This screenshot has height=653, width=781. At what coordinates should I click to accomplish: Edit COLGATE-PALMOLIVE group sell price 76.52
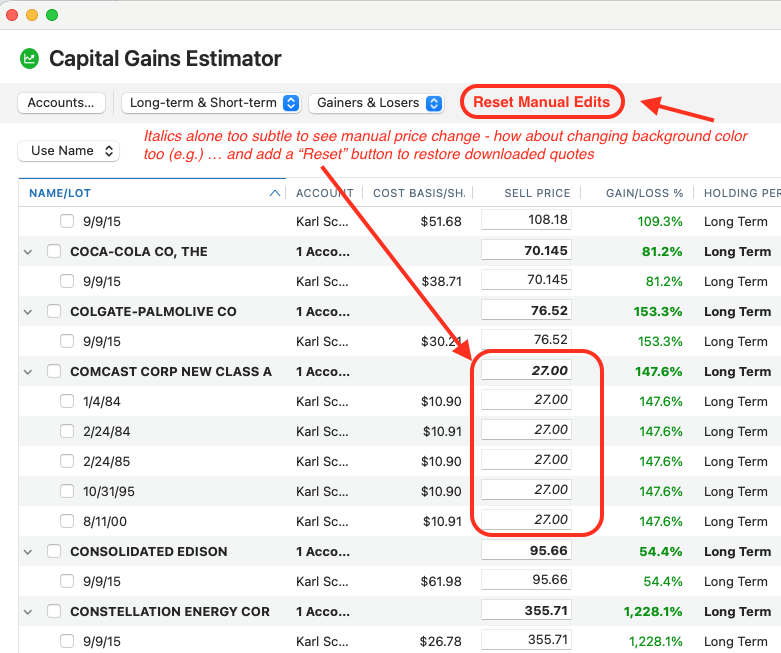526,310
